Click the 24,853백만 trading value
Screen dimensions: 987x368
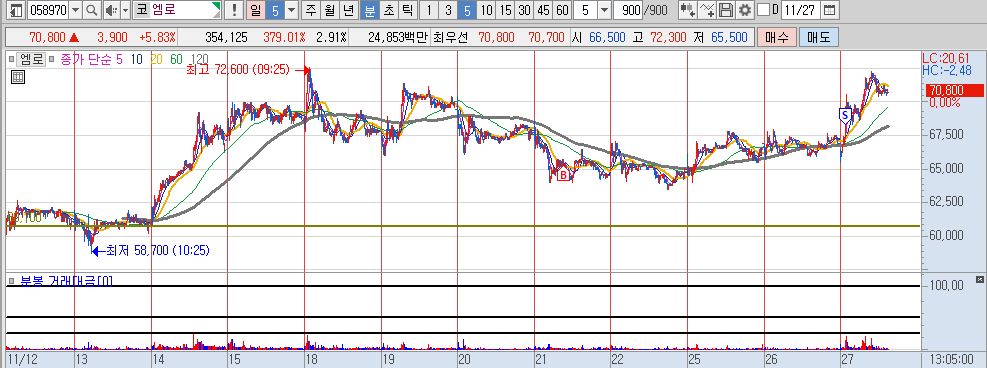click(397, 37)
